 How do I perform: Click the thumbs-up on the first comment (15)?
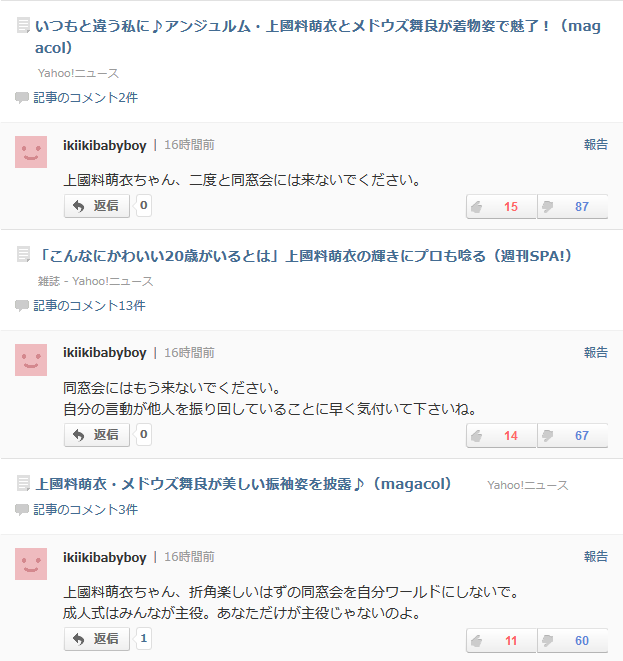(501, 207)
